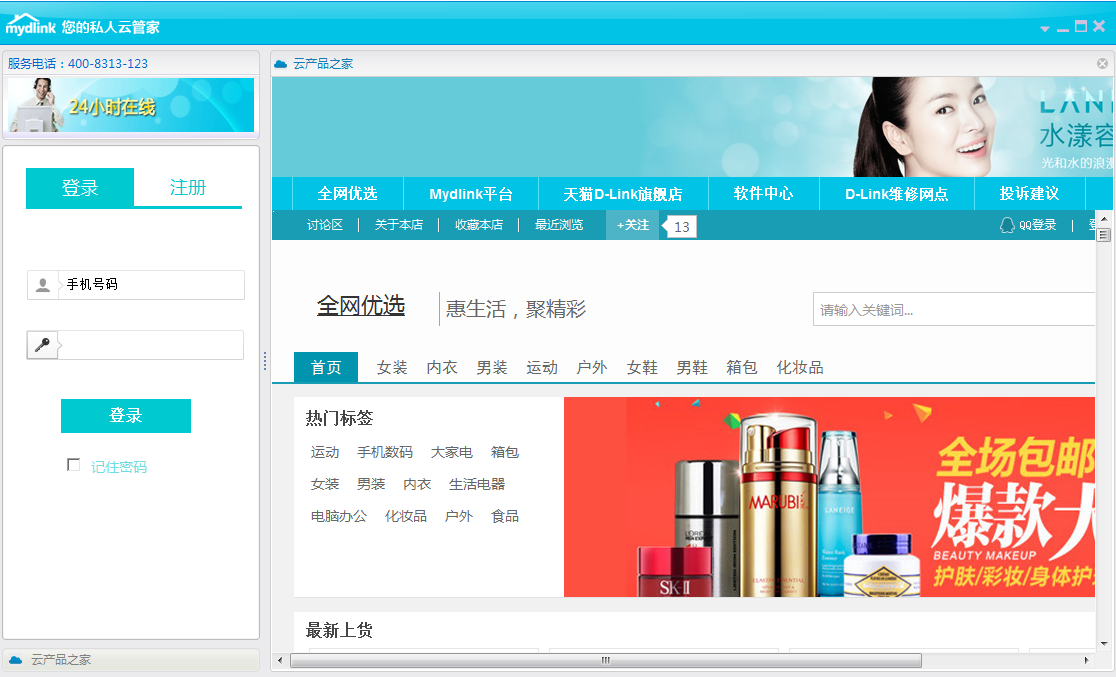Close the 云产品之家 panel with X icon
The image size is (1116, 677).
[x=1102, y=63]
